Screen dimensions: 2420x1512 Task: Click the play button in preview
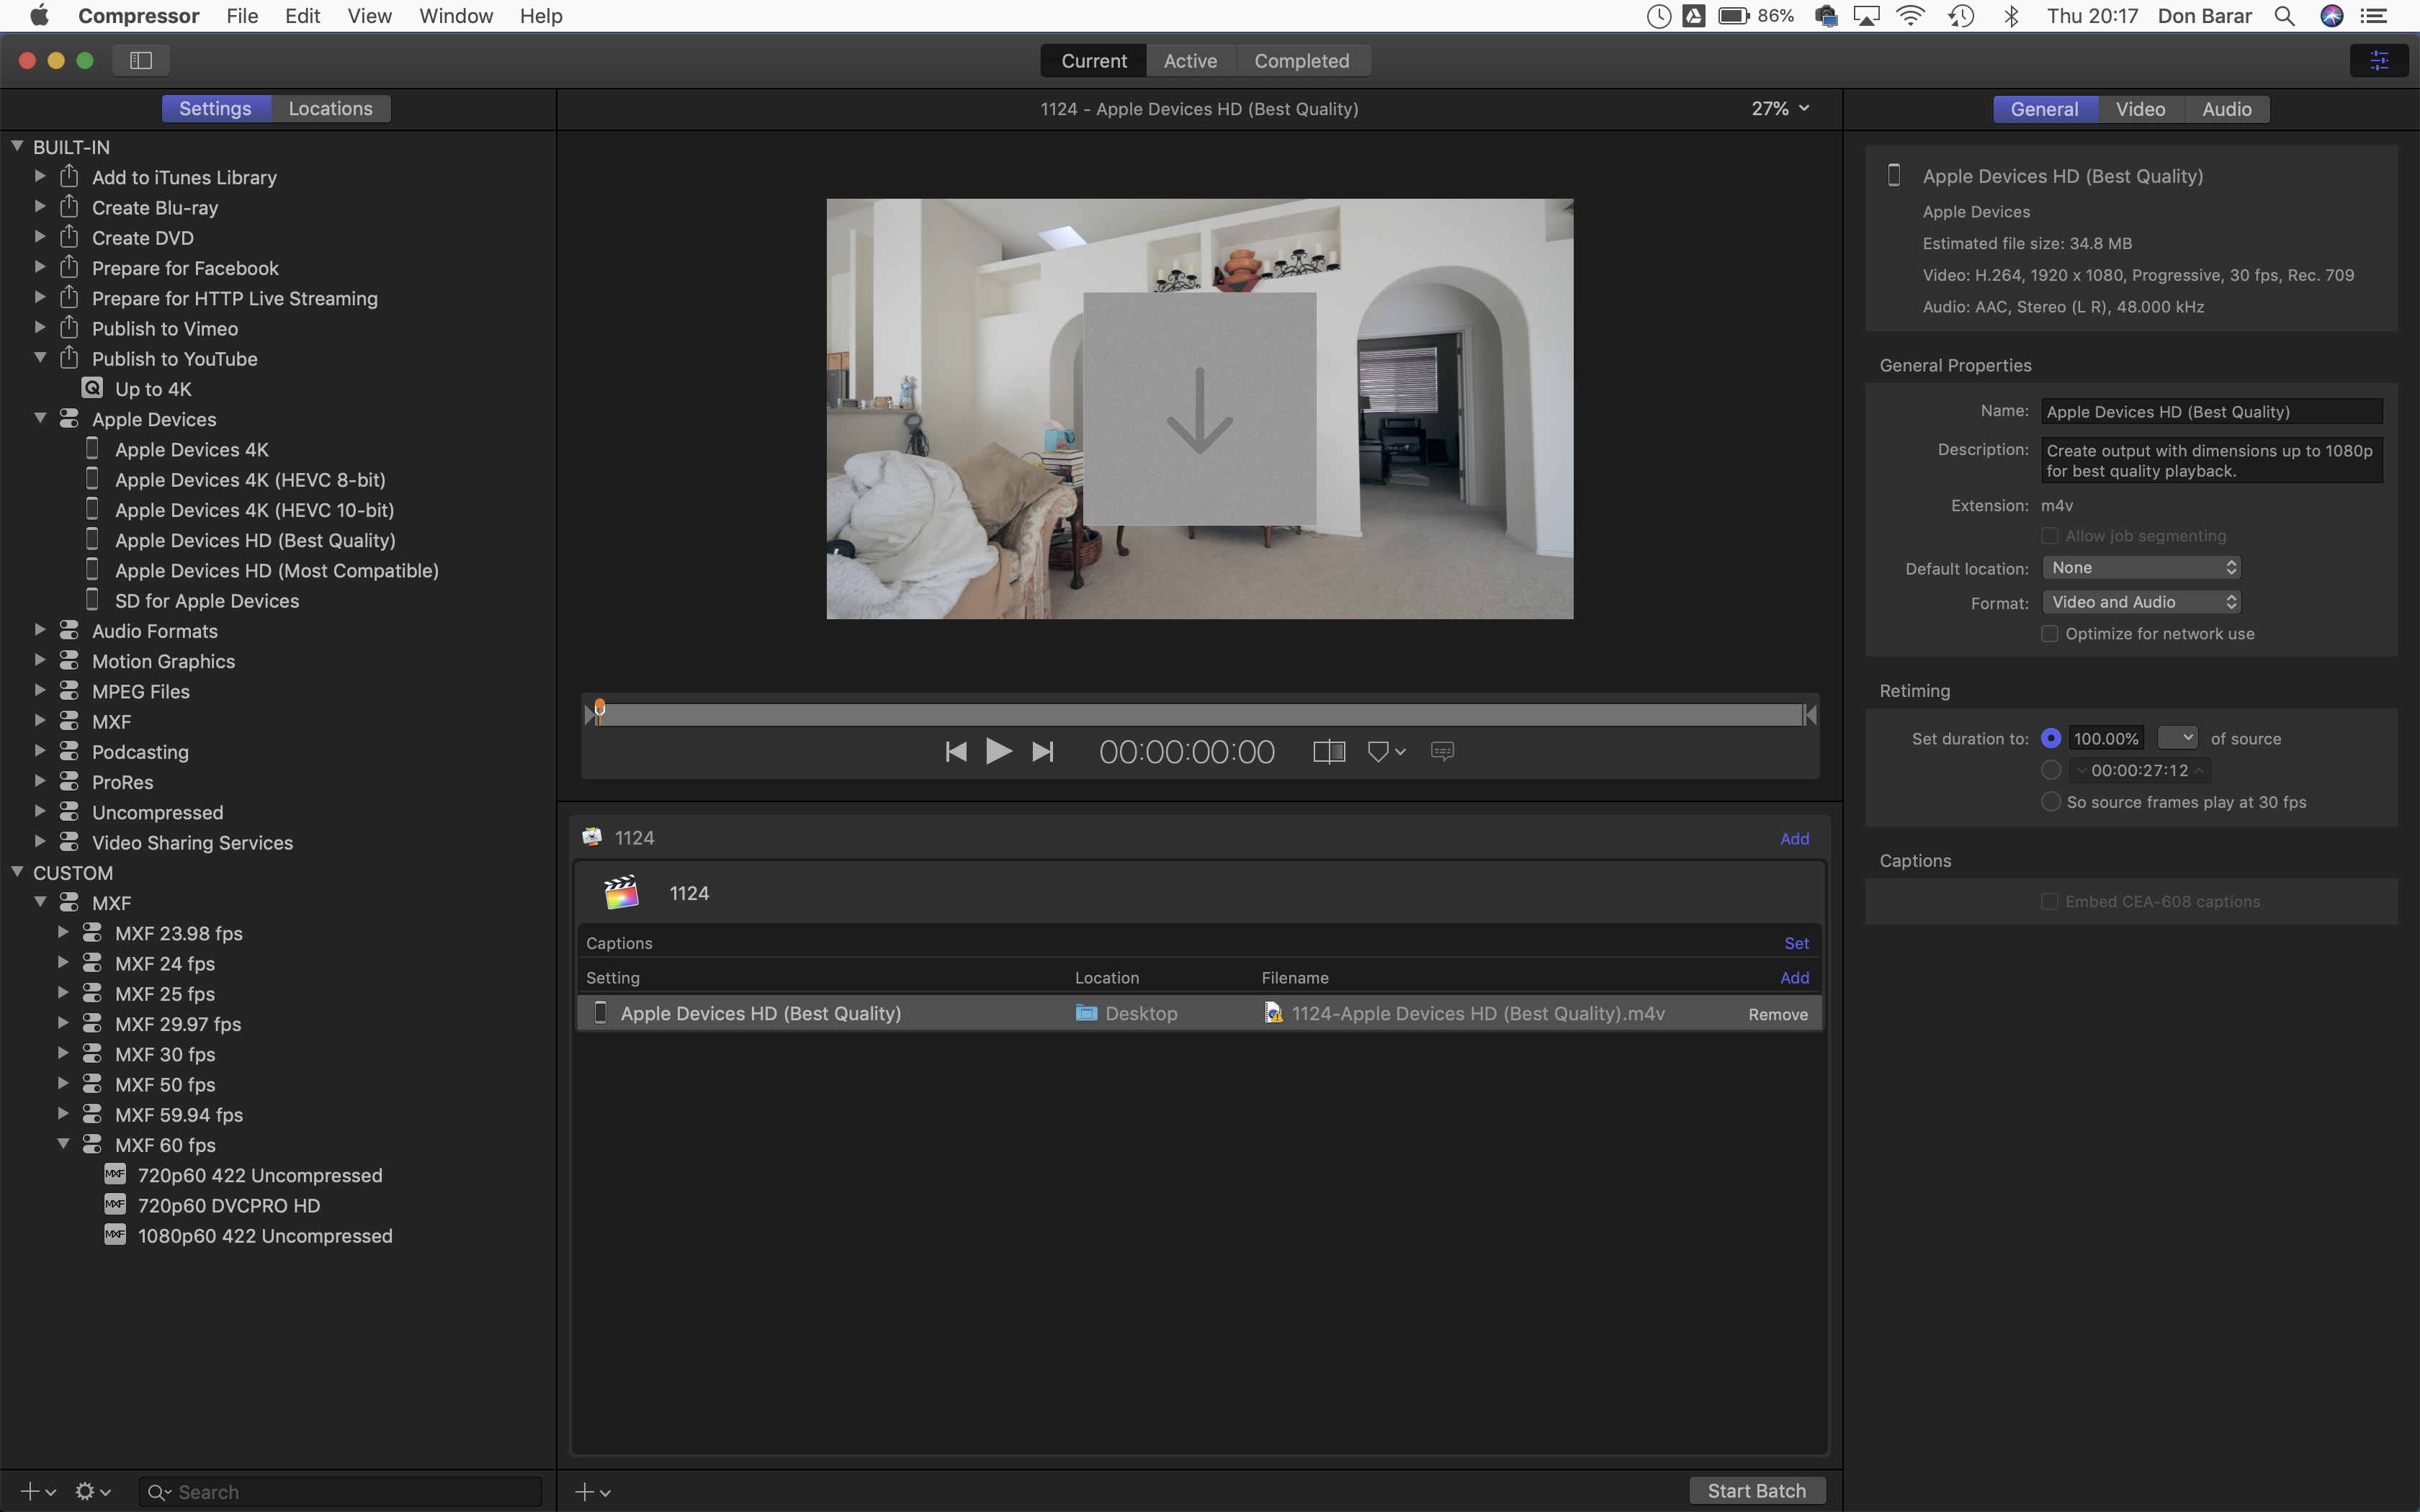998,751
